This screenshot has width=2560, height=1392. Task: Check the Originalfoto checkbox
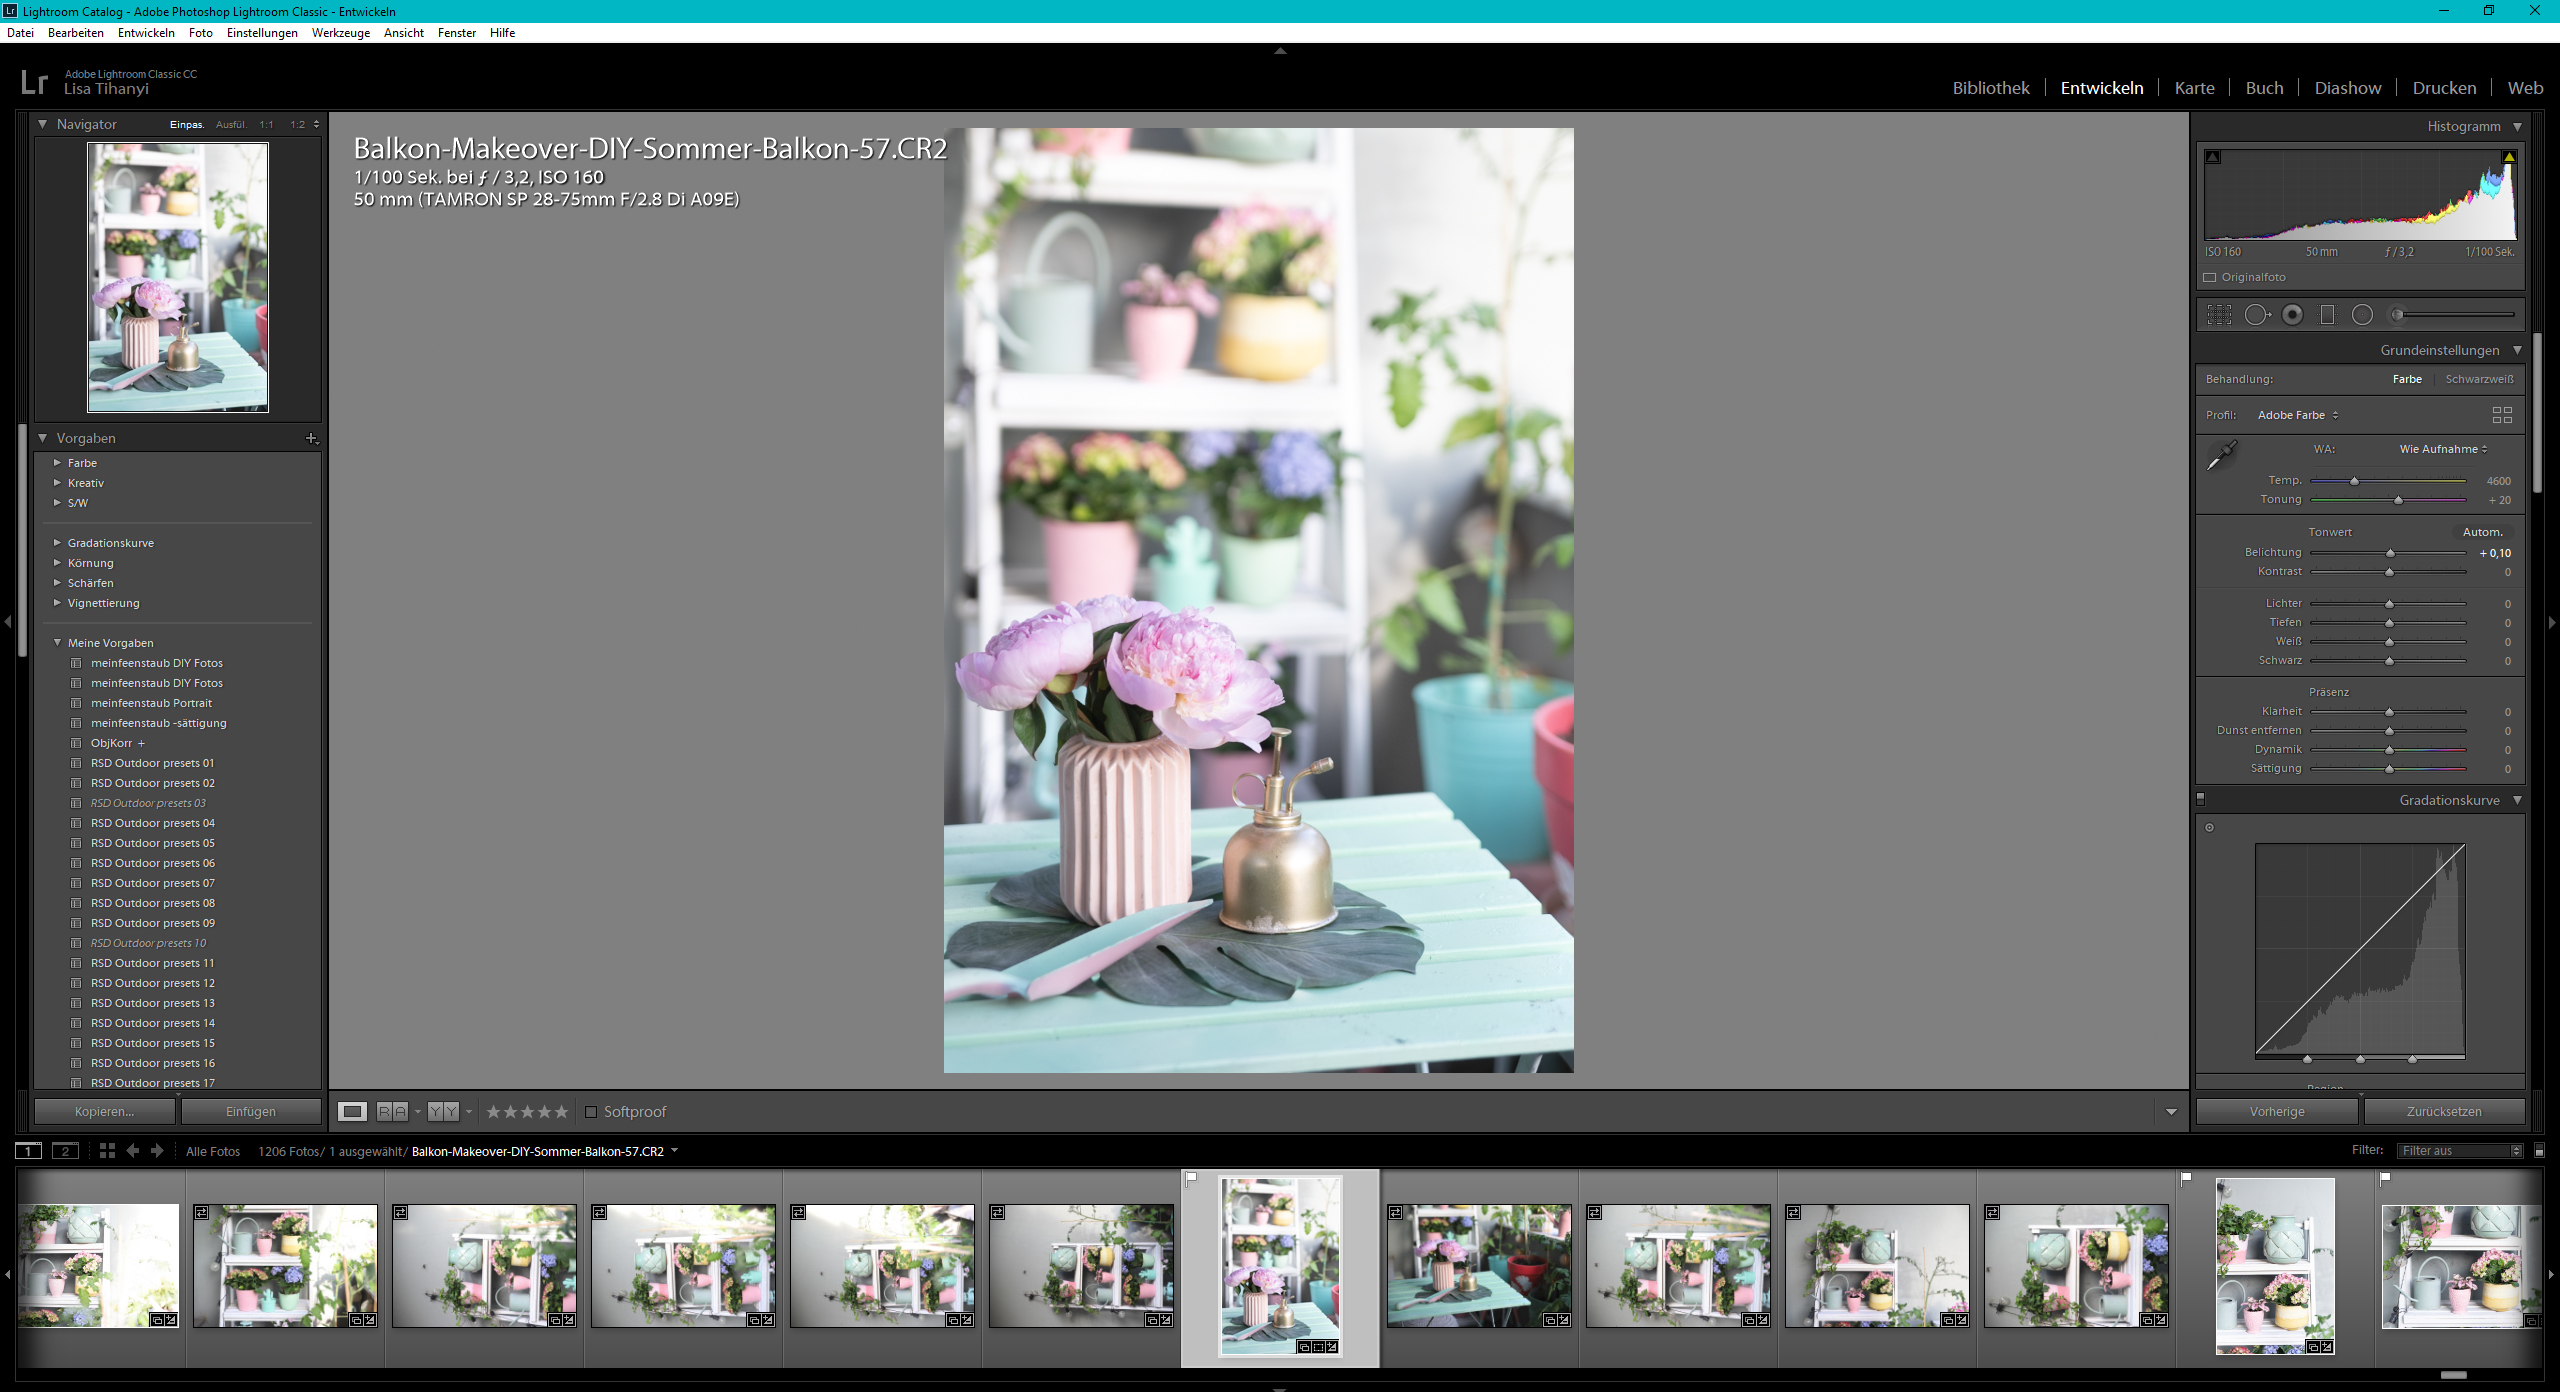pos(2210,277)
